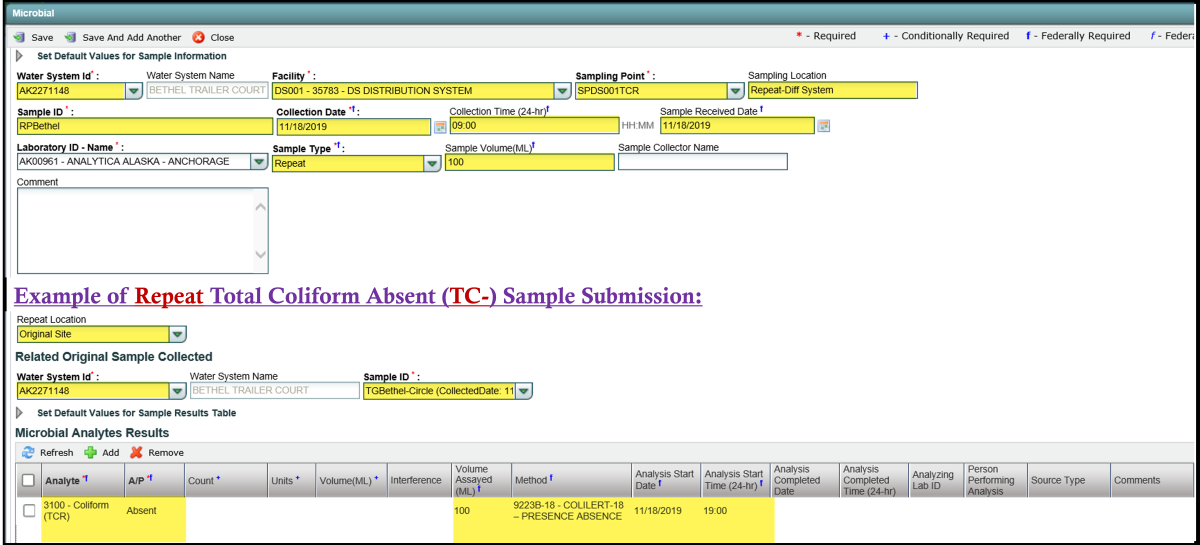
Task: Open the Sample Received Date calendar picker
Action: point(824,126)
